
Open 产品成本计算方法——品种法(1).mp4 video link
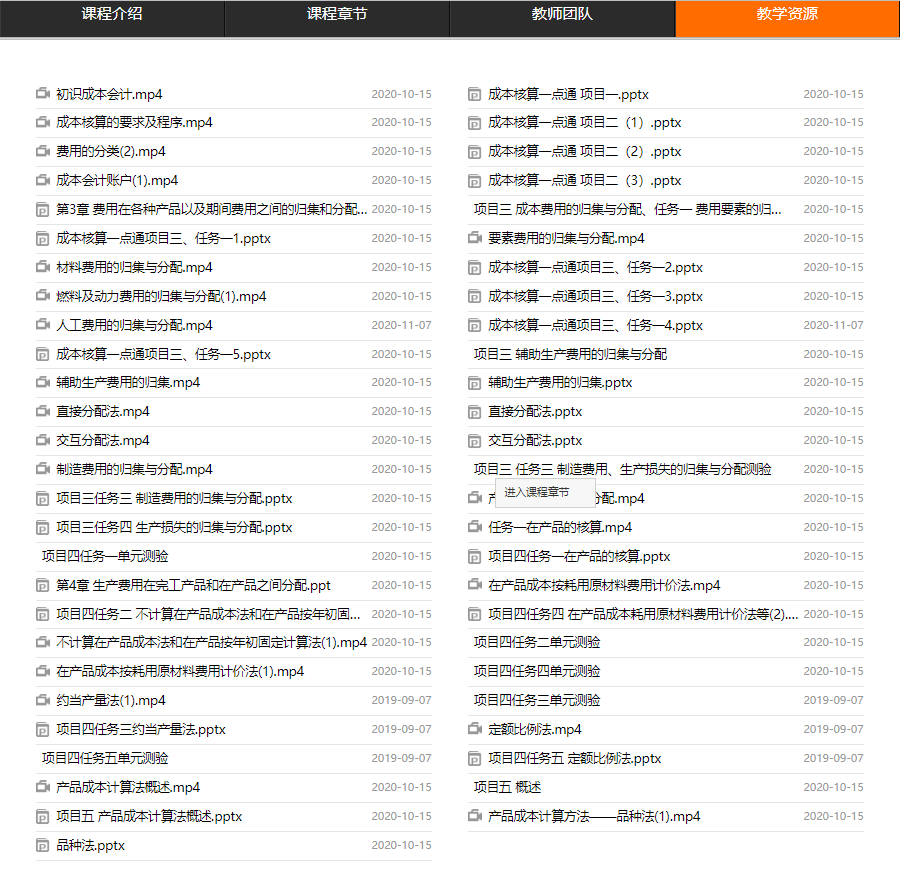[x=594, y=816]
